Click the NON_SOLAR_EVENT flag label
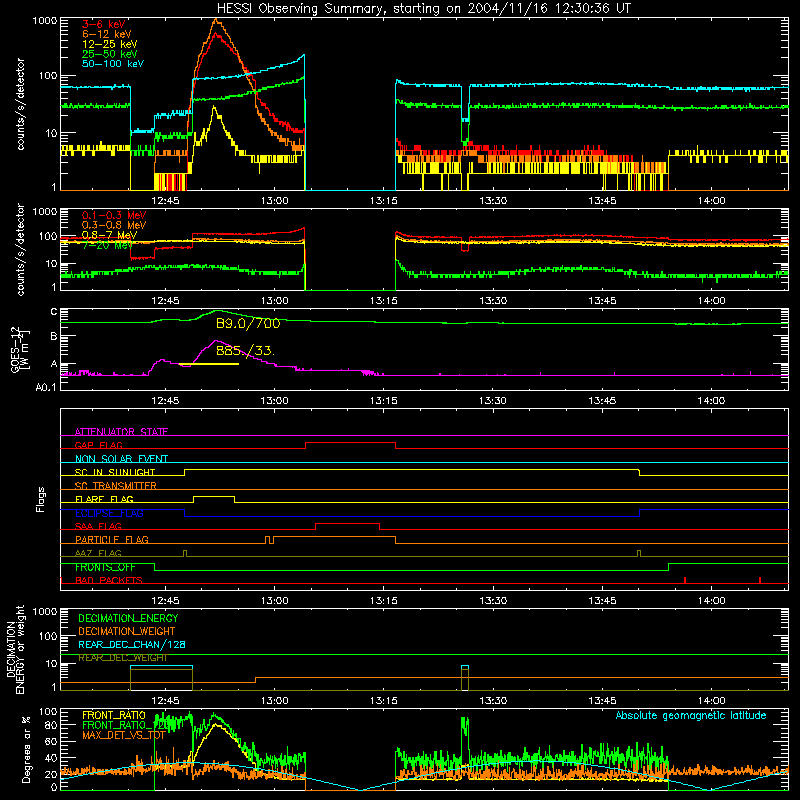800x800 pixels. click(121, 459)
